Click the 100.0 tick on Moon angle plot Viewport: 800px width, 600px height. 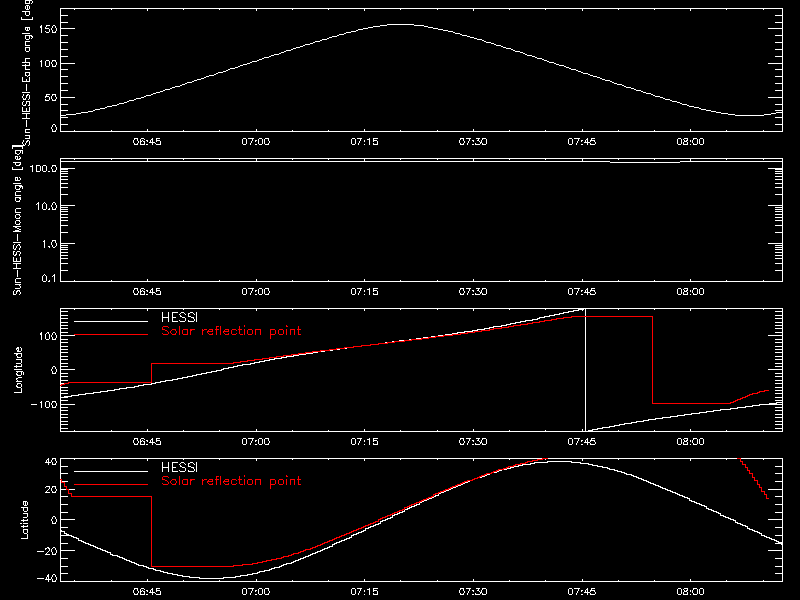43,169
